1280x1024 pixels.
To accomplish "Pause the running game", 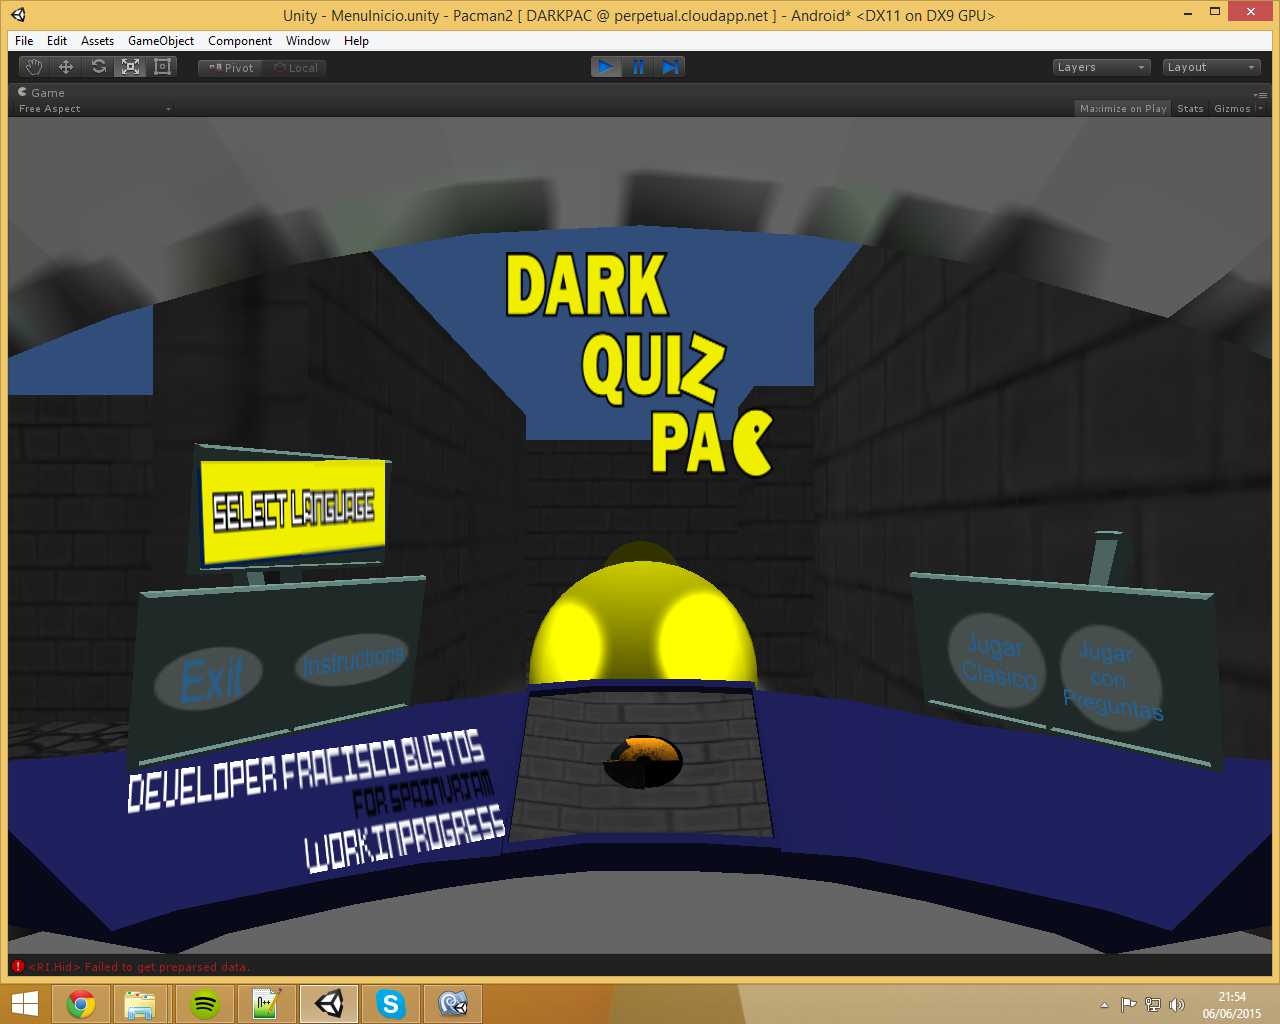I will pos(638,67).
